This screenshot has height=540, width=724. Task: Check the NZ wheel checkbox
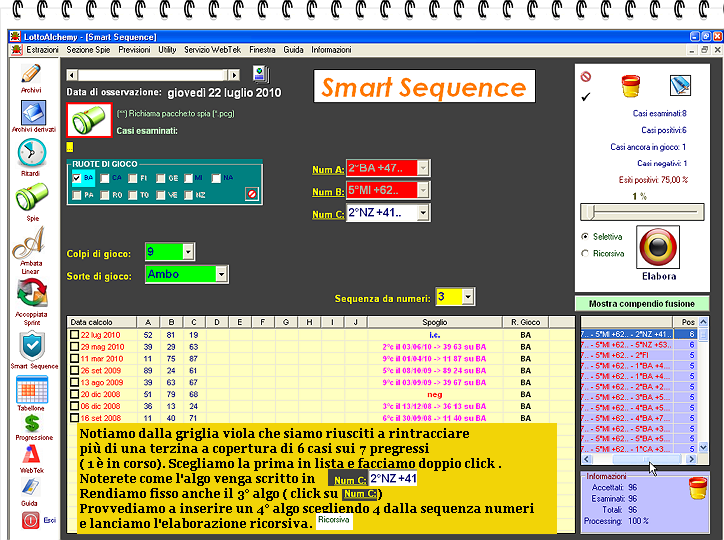(x=188, y=195)
